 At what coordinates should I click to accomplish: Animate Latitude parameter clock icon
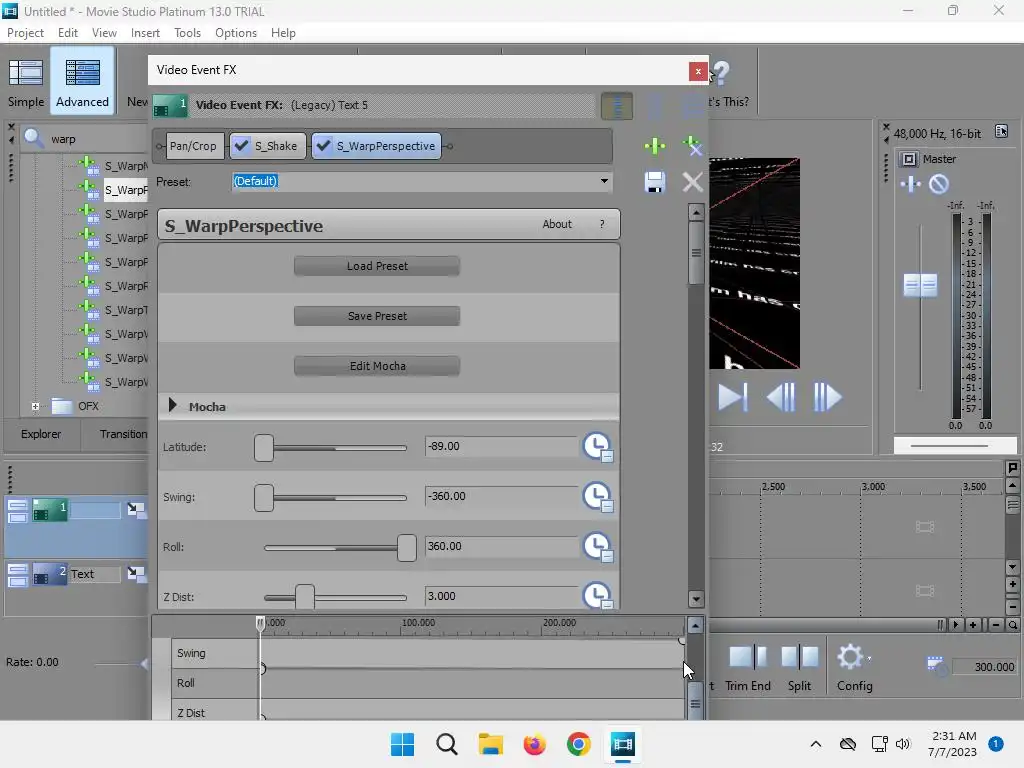pos(597,447)
